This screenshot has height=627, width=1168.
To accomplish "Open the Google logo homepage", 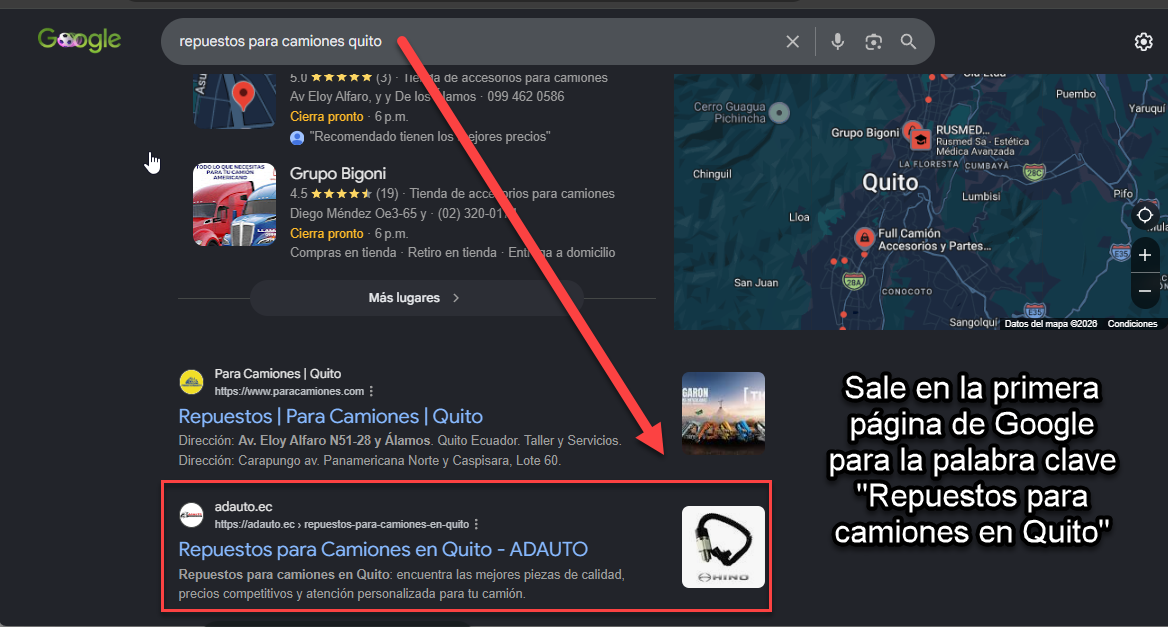I will 80,39.
